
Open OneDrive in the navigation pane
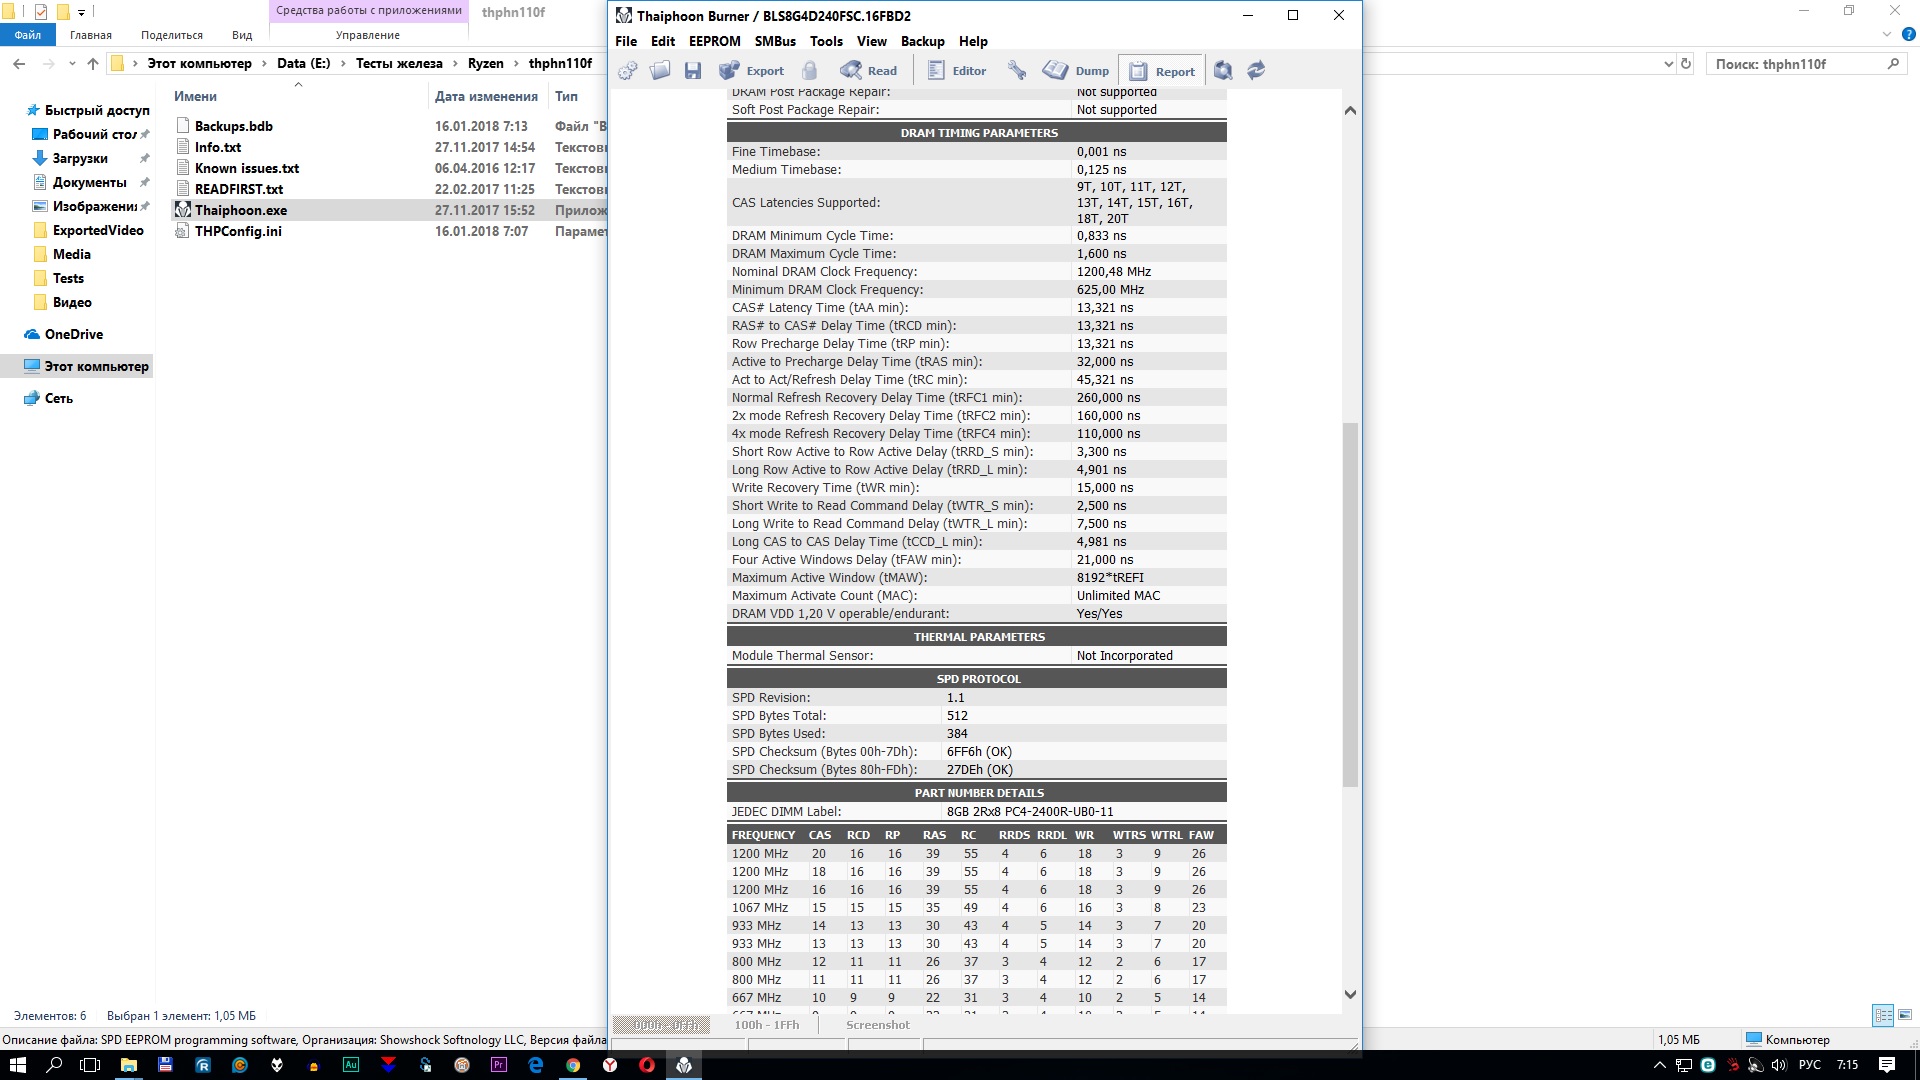click(73, 334)
